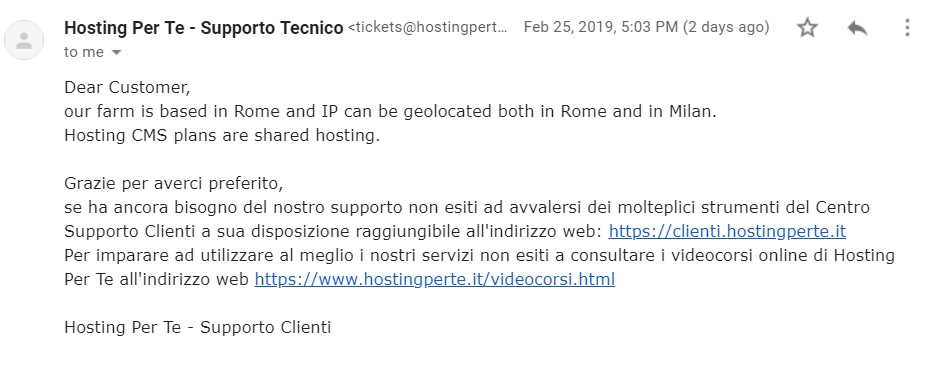This screenshot has width=934, height=372.
Task: Open the three-dot more options menu
Action: point(907,27)
